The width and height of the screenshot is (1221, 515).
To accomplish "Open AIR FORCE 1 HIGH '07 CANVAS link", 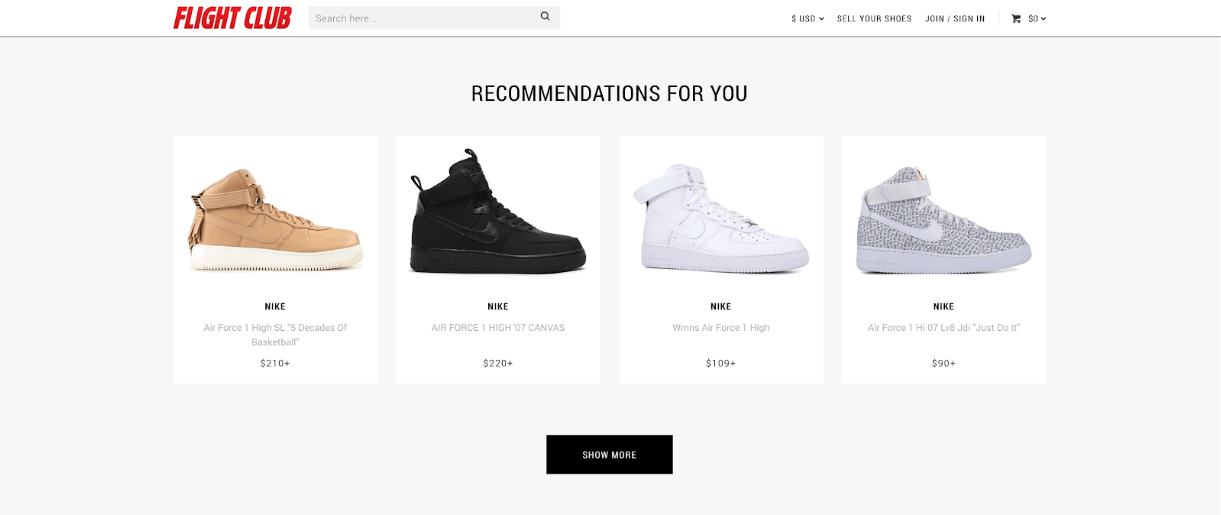I will 498,328.
